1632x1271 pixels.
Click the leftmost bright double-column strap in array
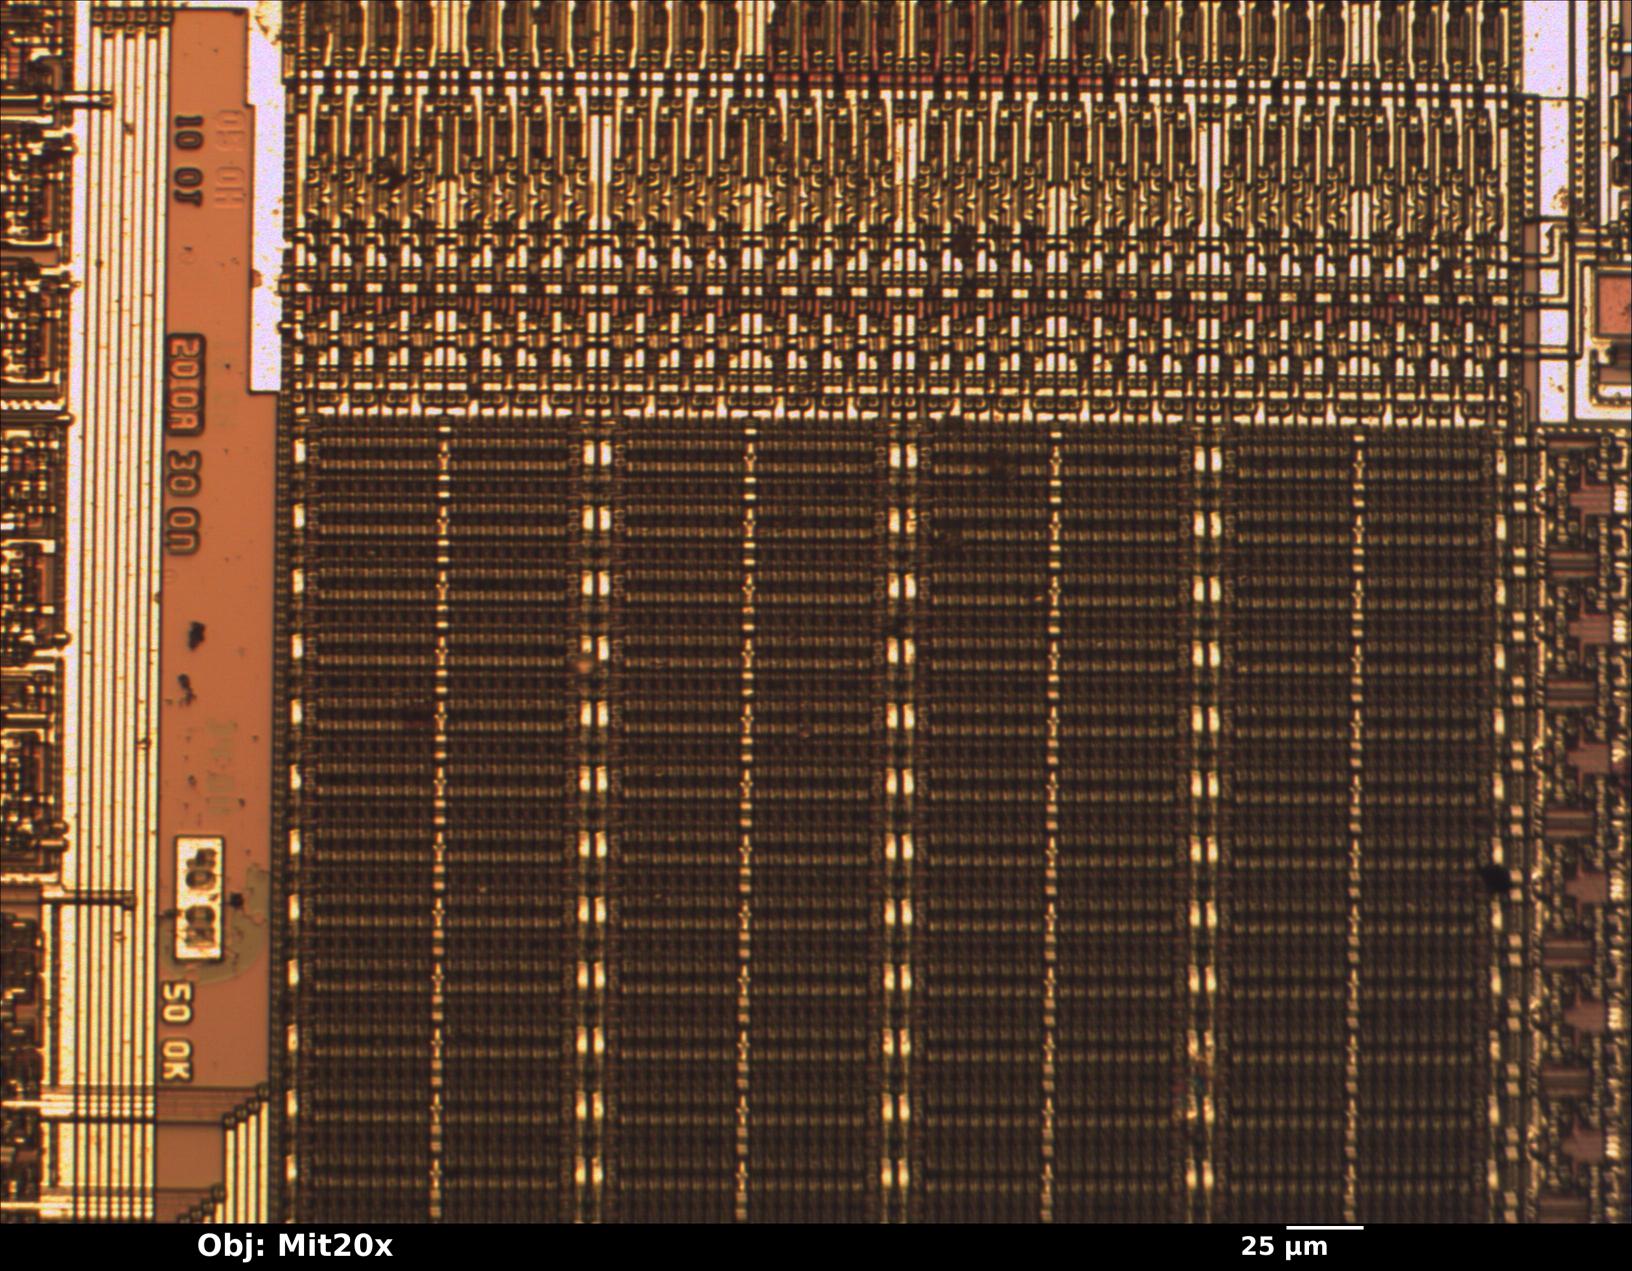tap(596, 800)
